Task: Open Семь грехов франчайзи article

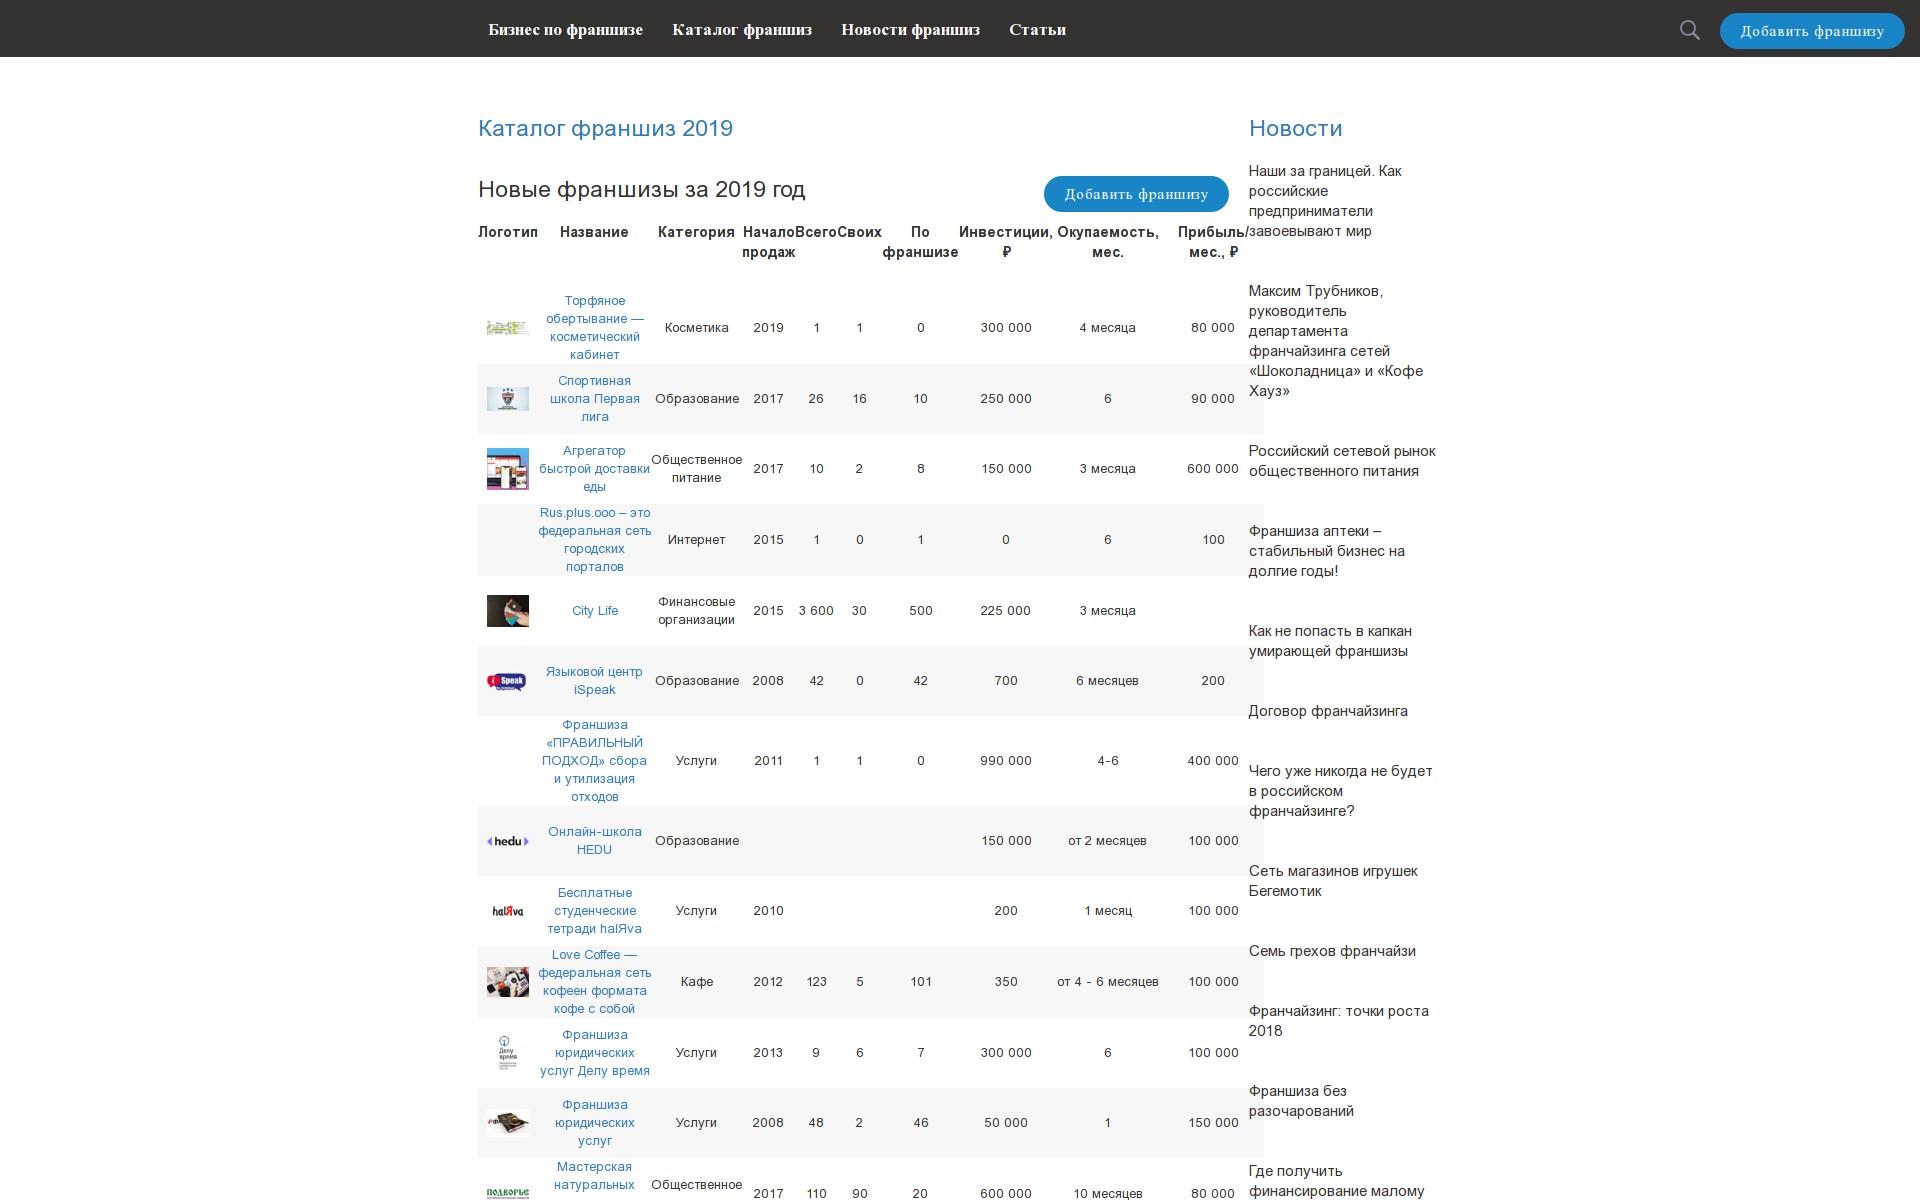Action: [x=1332, y=951]
